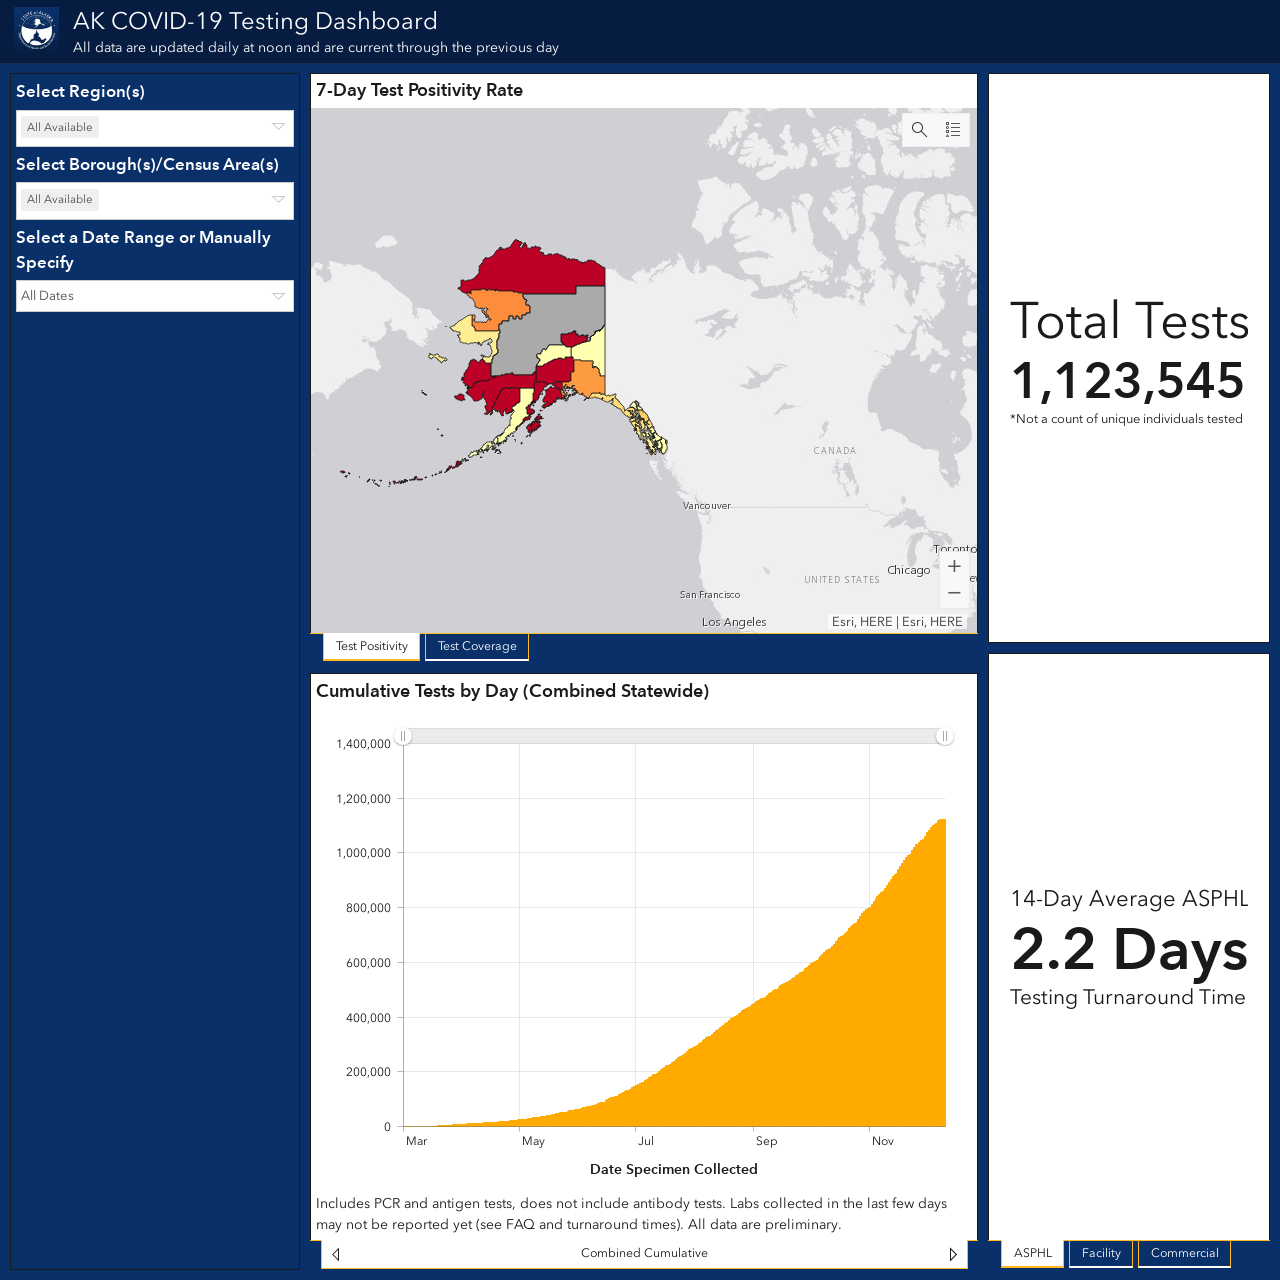Go to next chart with right arrow

(953, 1254)
